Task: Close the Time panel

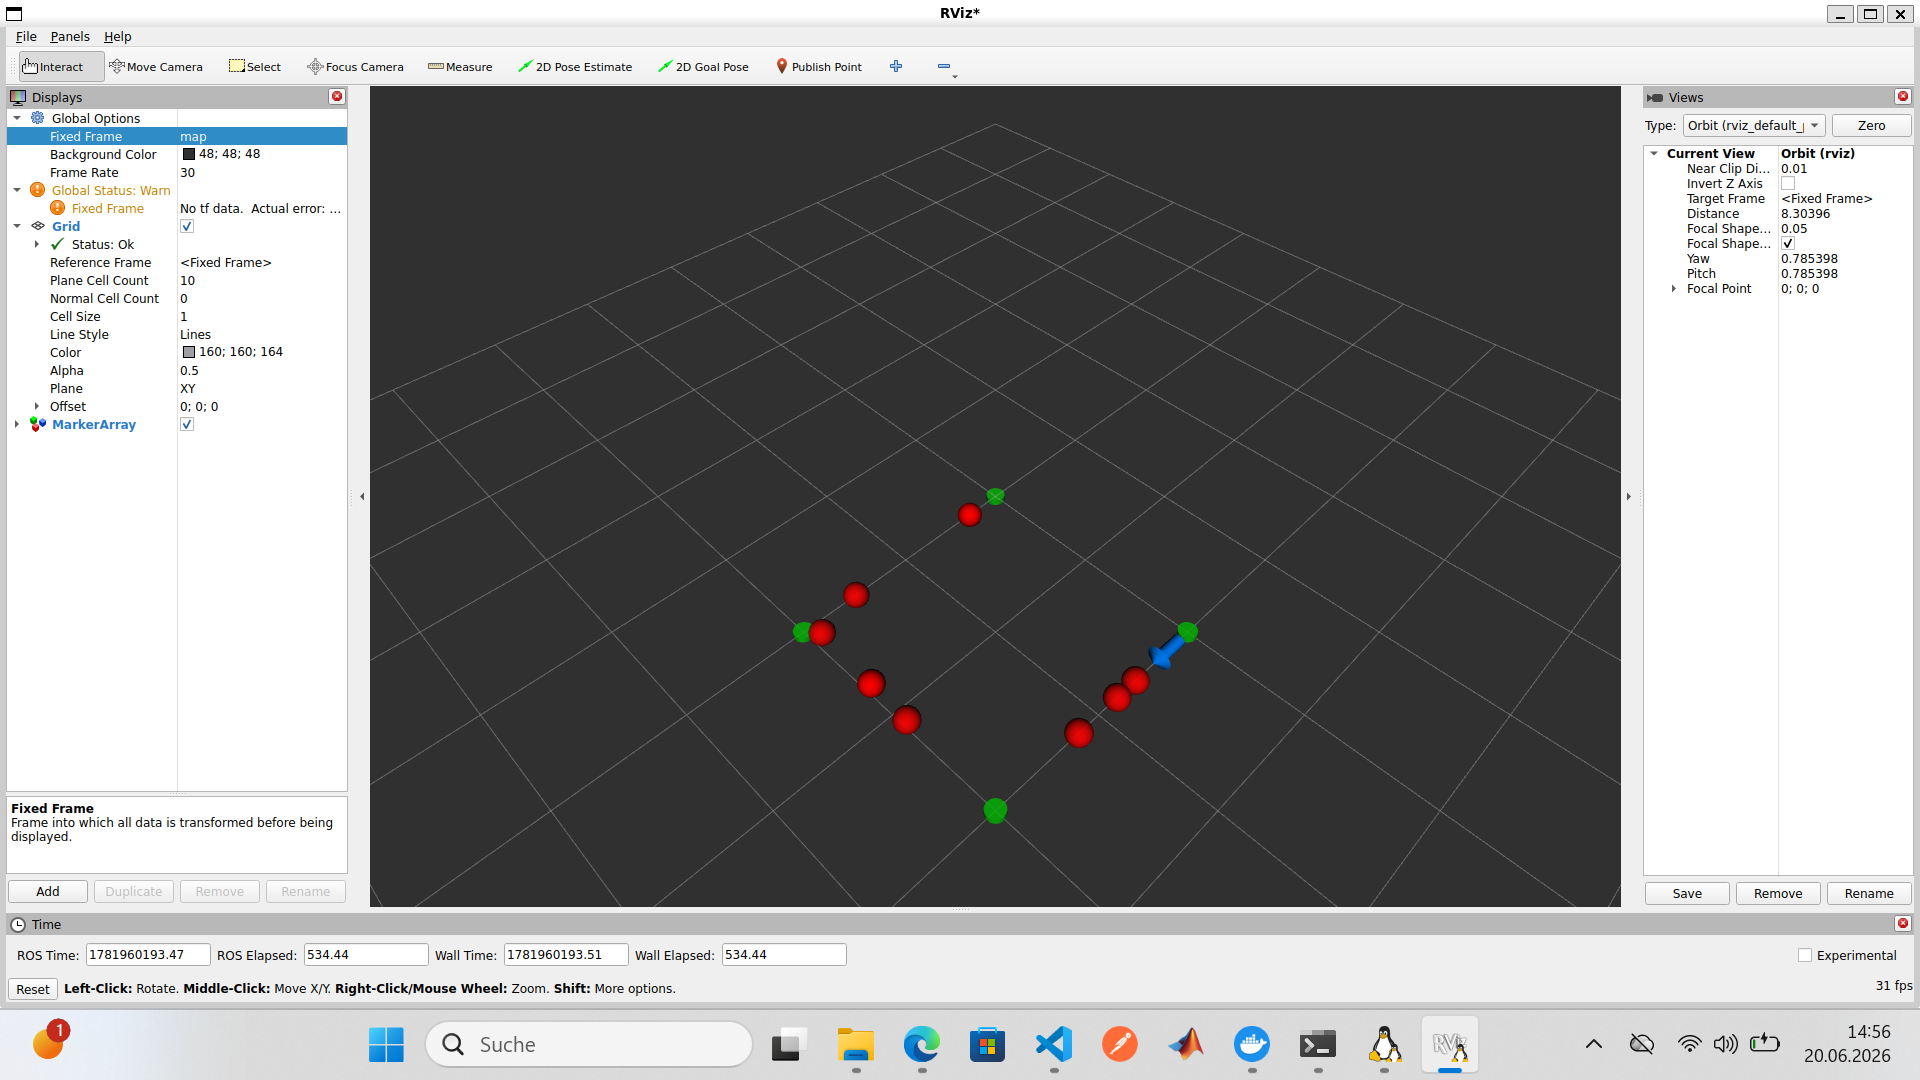Action: tap(1903, 924)
